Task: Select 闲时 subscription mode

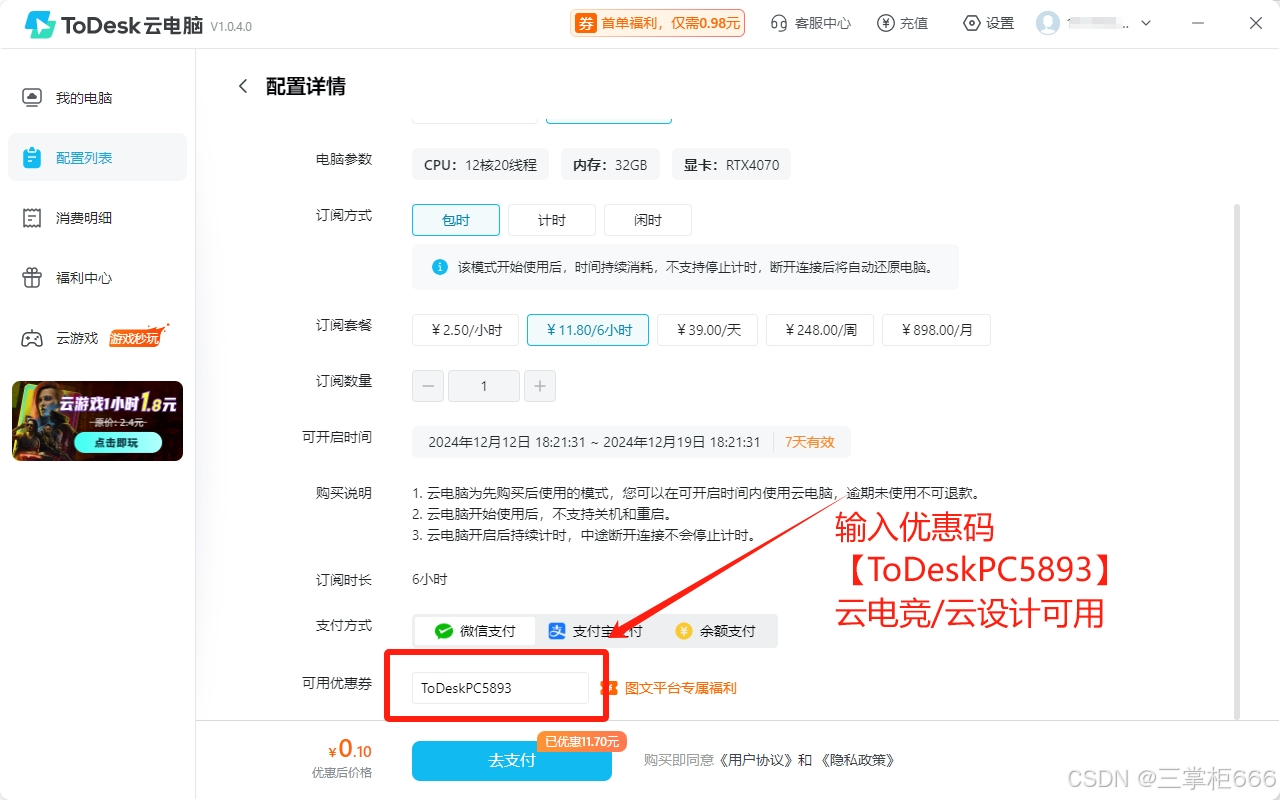Action: tap(648, 220)
